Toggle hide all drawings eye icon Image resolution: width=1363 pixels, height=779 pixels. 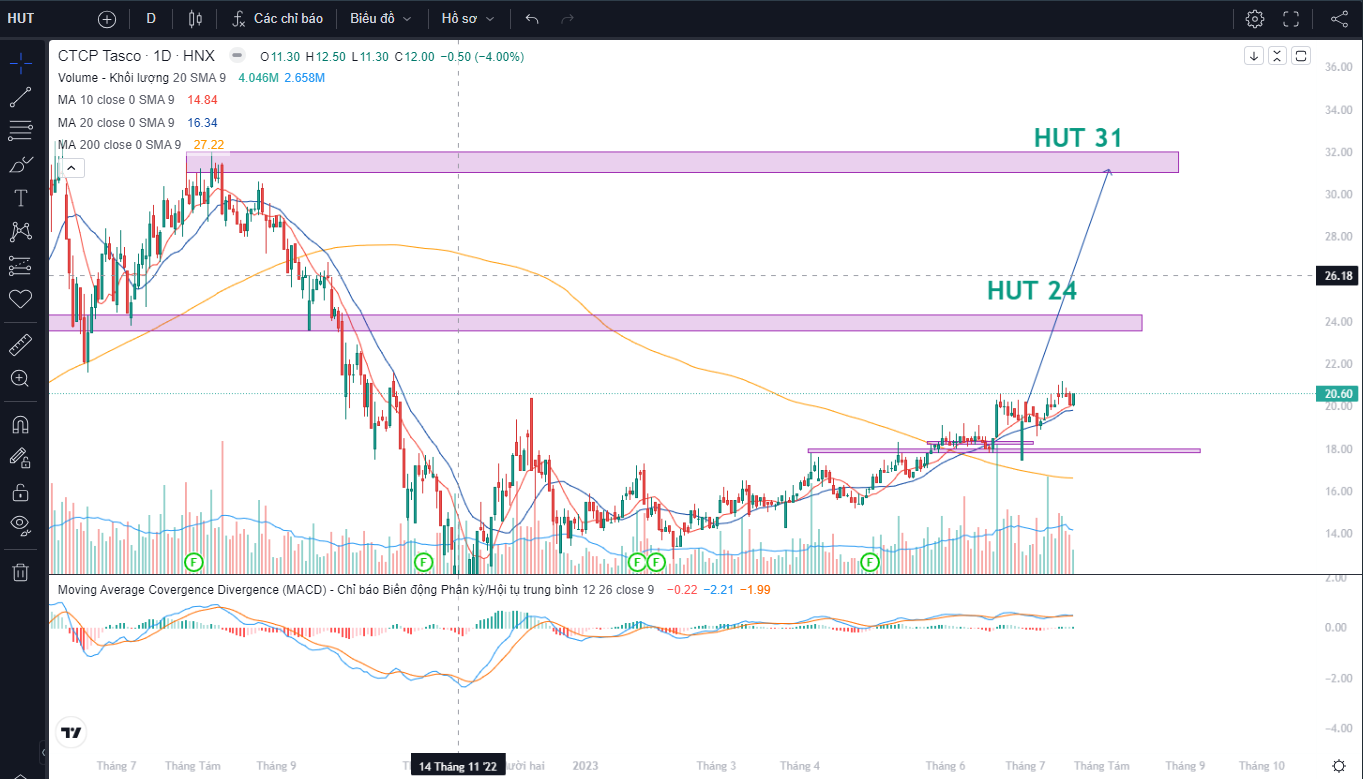click(x=20, y=524)
